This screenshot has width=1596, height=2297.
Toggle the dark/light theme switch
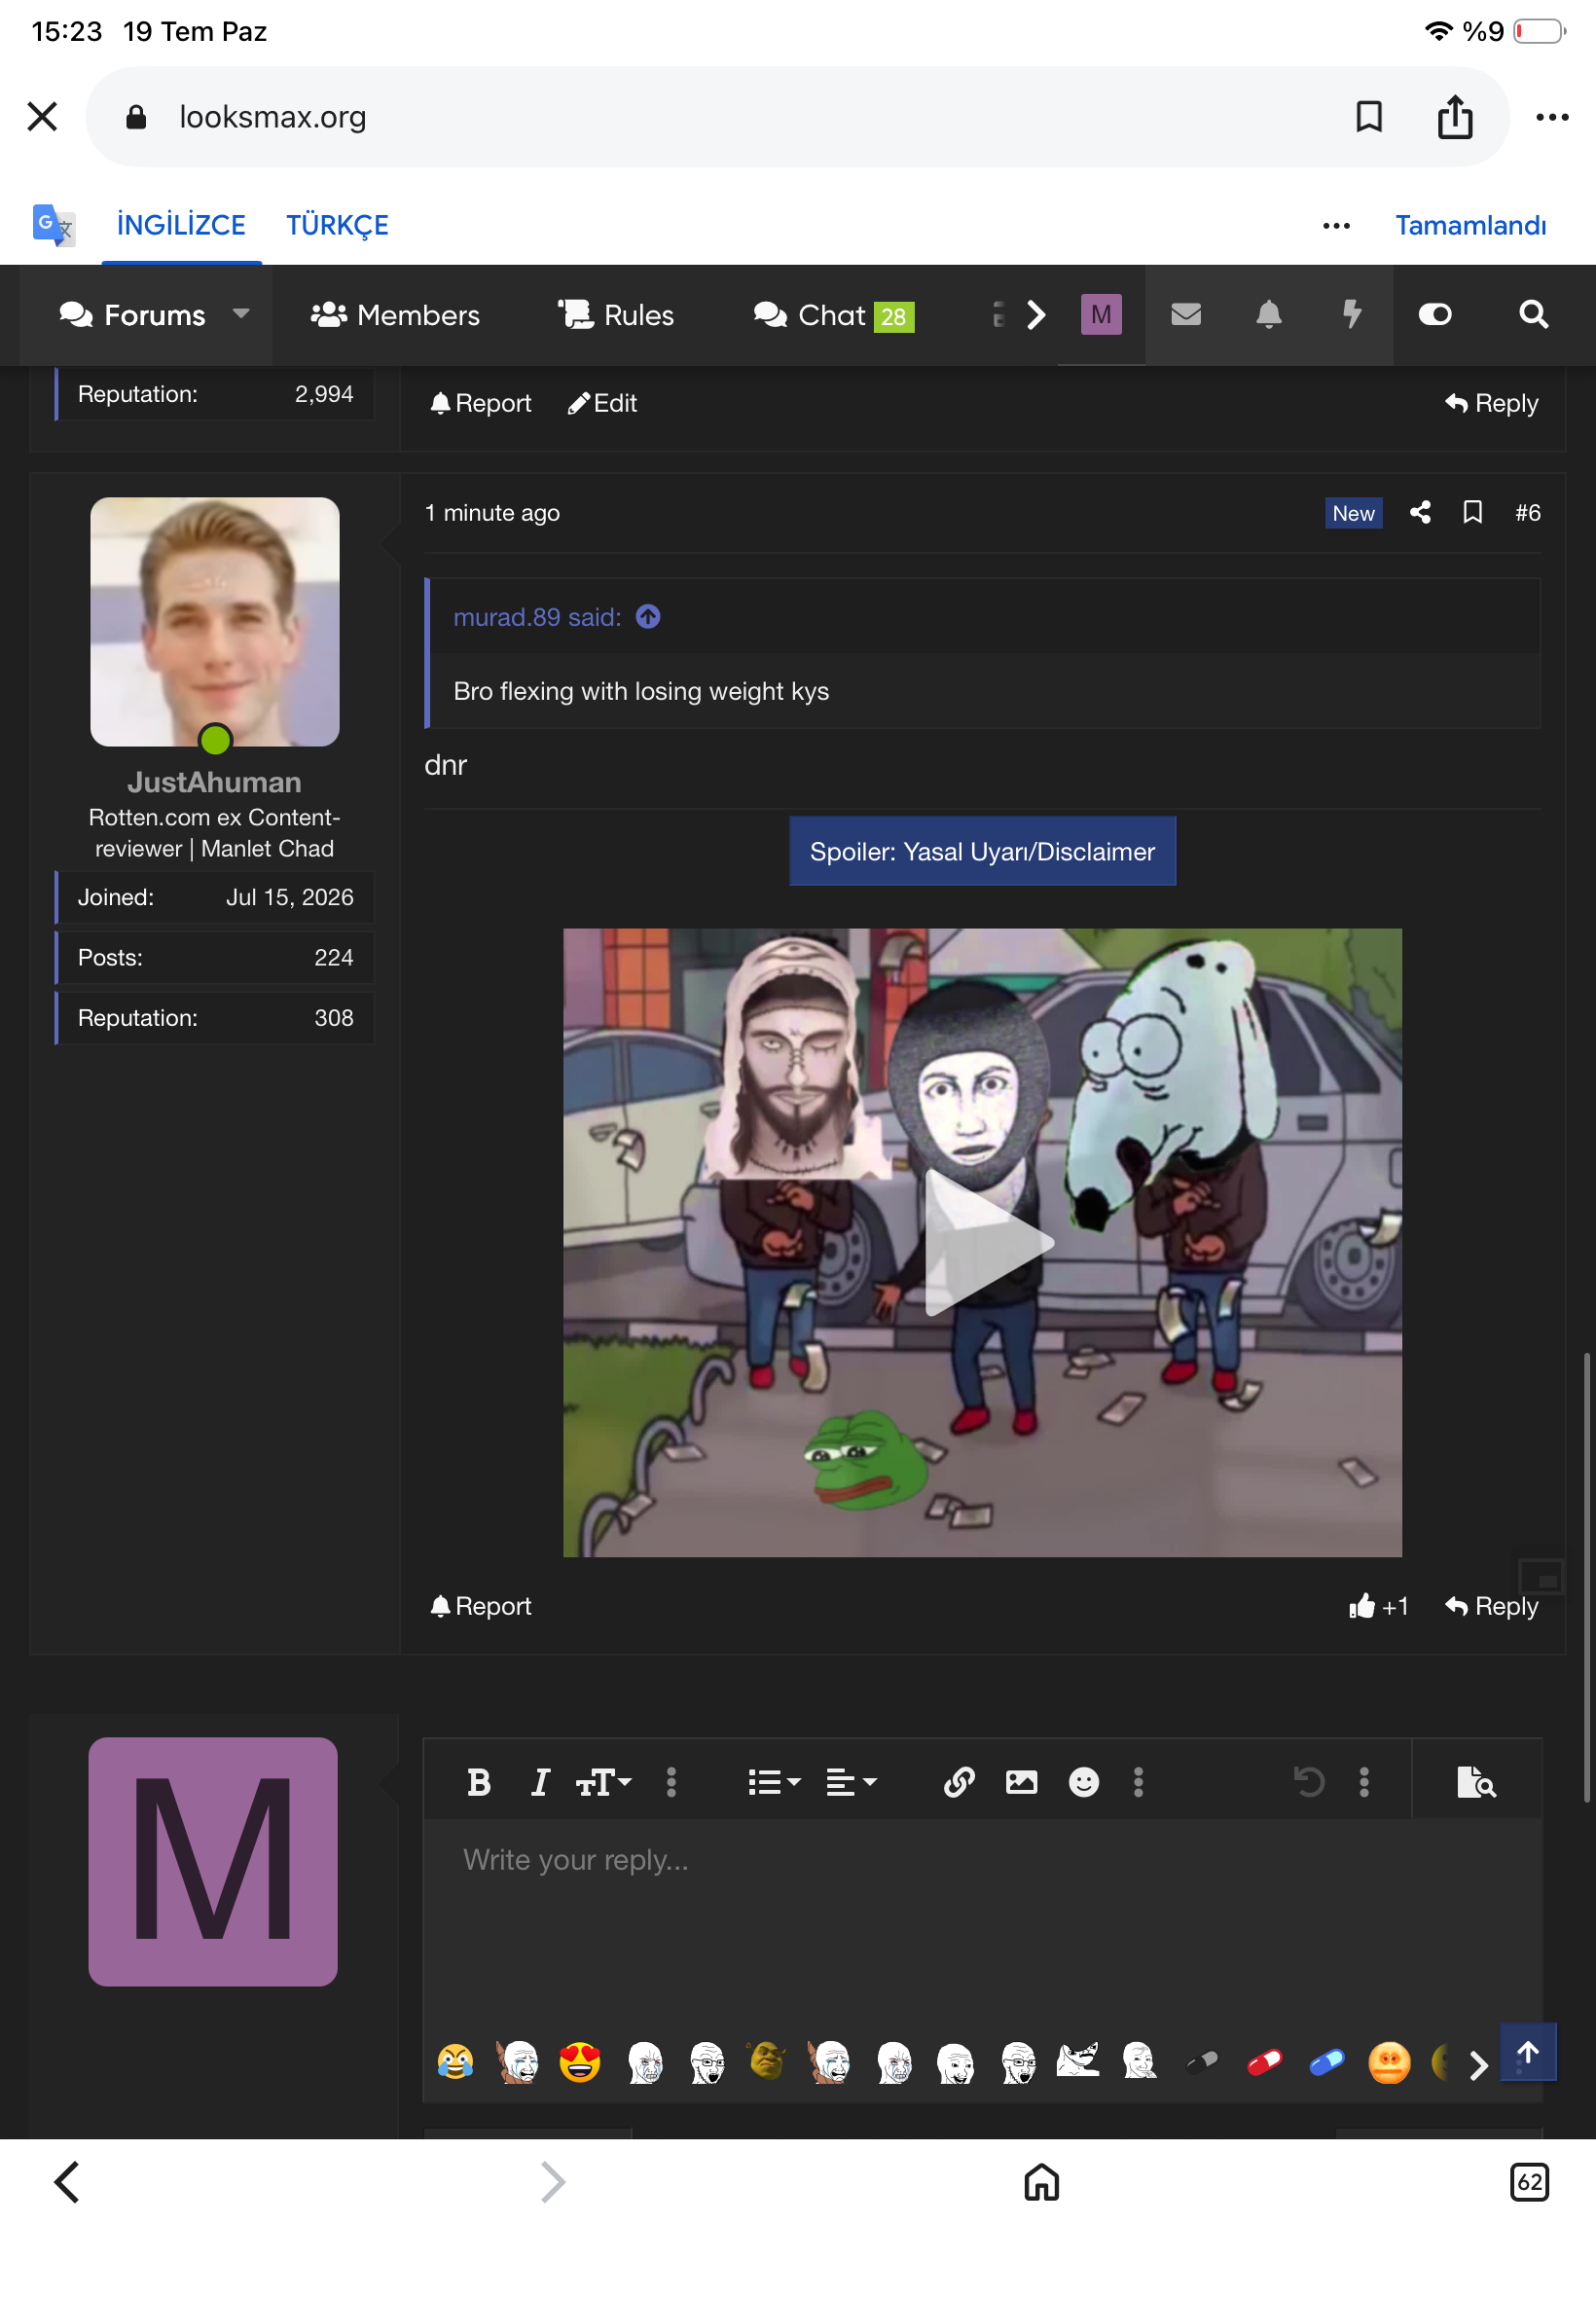click(x=1435, y=315)
